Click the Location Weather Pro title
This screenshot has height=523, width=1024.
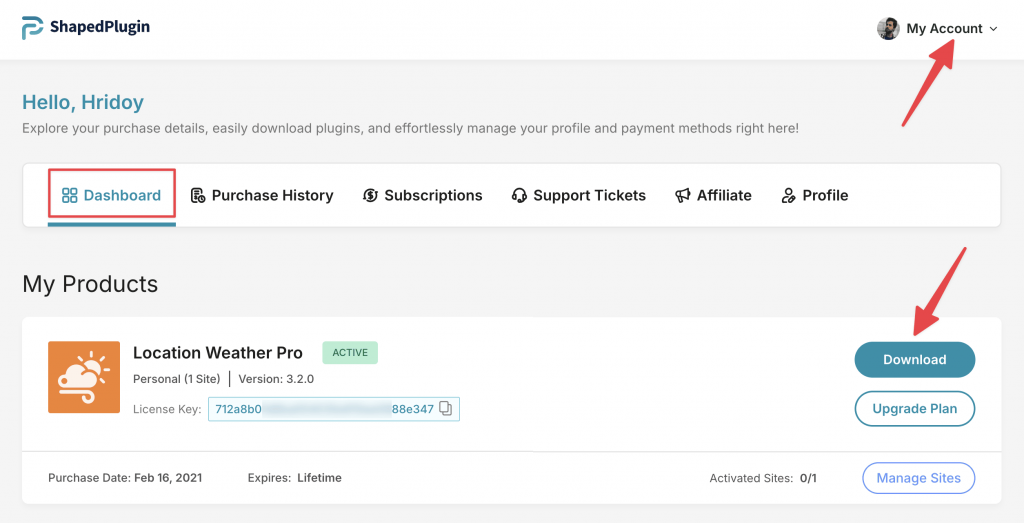[x=217, y=353]
